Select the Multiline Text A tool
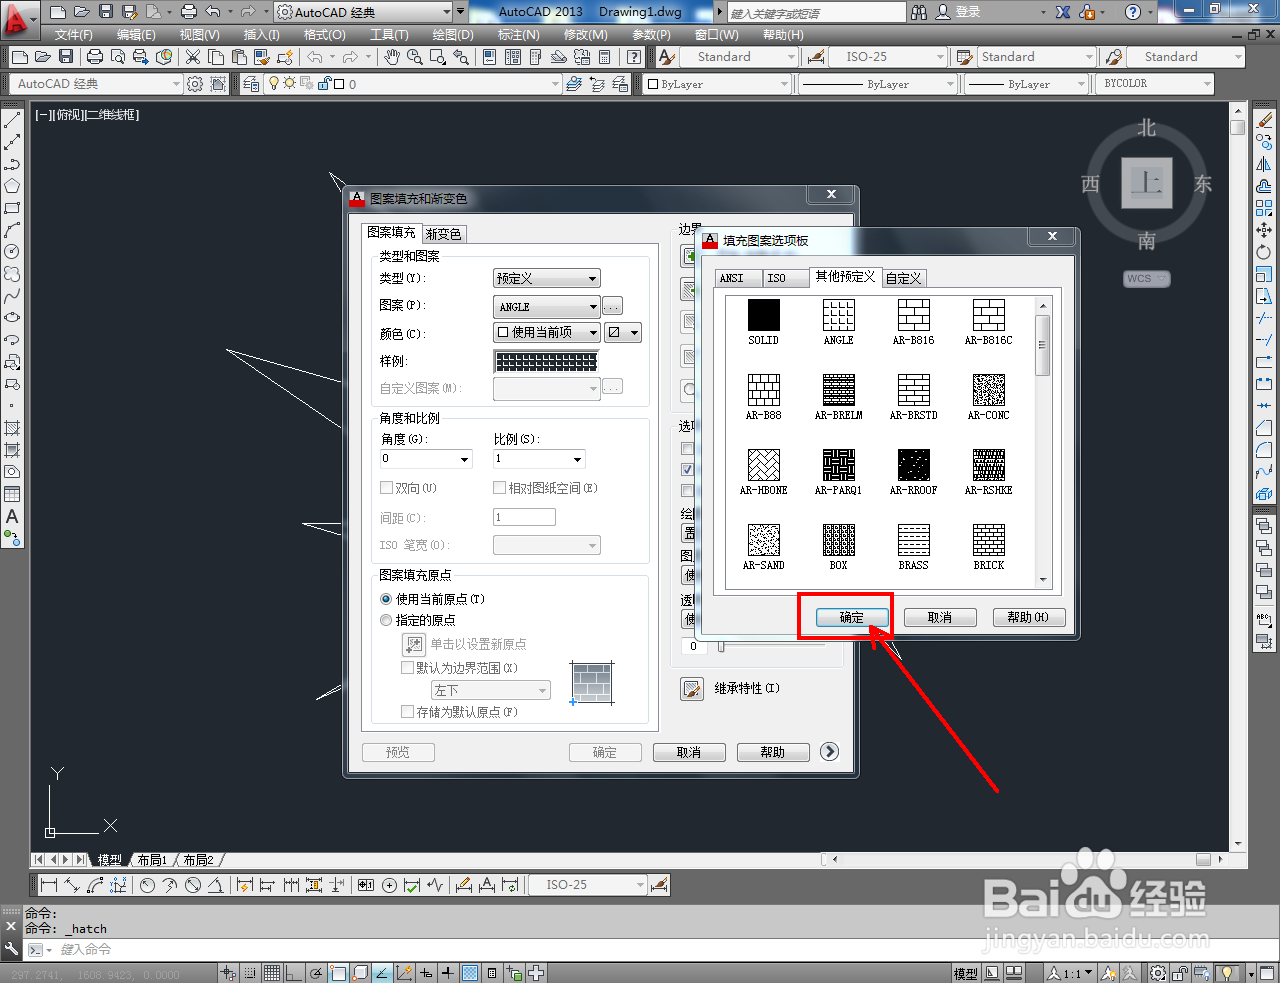Screen dimensions: 1280x983 coord(12,516)
